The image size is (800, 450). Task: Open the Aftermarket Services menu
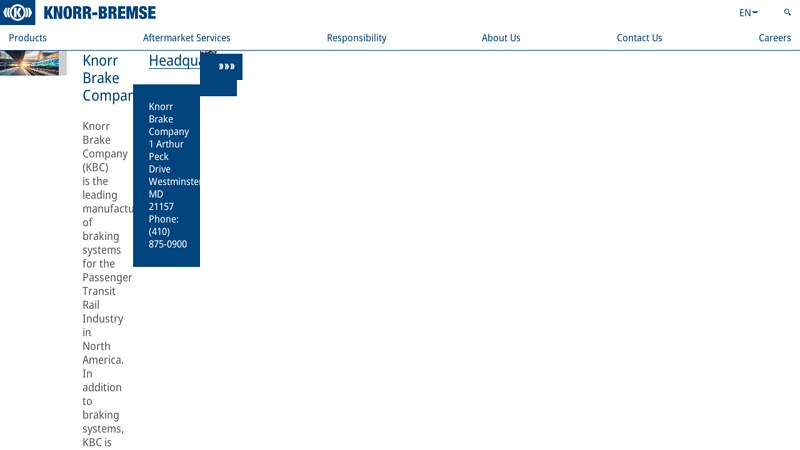click(186, 38)
